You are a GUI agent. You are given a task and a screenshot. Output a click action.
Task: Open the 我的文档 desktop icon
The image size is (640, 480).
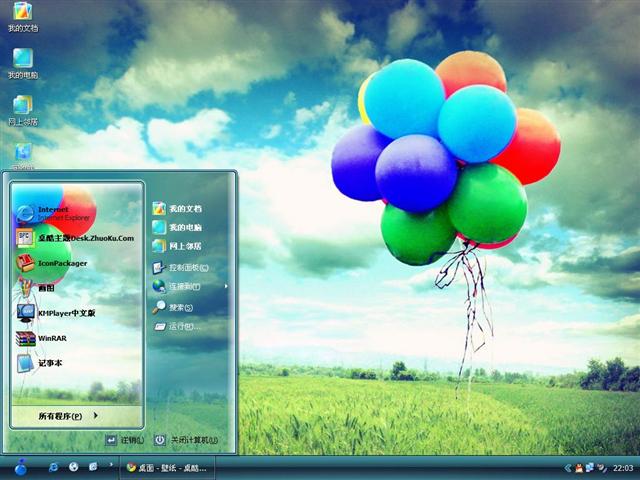pos(23,16)
